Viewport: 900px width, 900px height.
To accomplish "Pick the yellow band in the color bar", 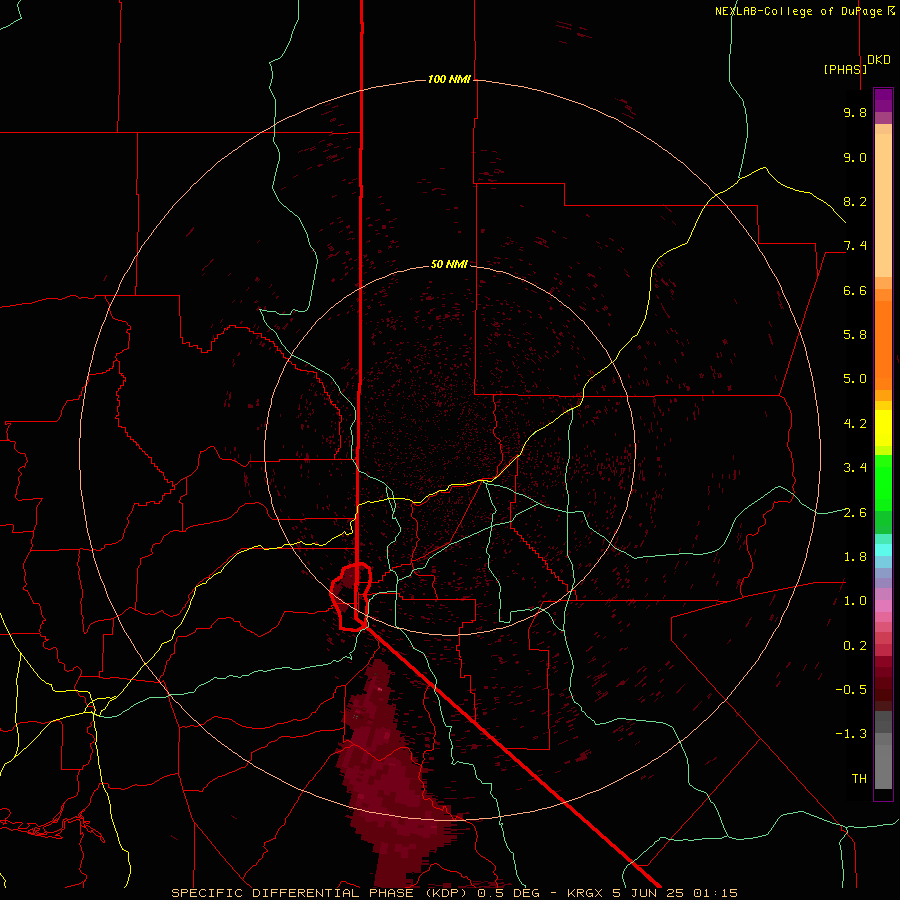I will coord(883,428).
